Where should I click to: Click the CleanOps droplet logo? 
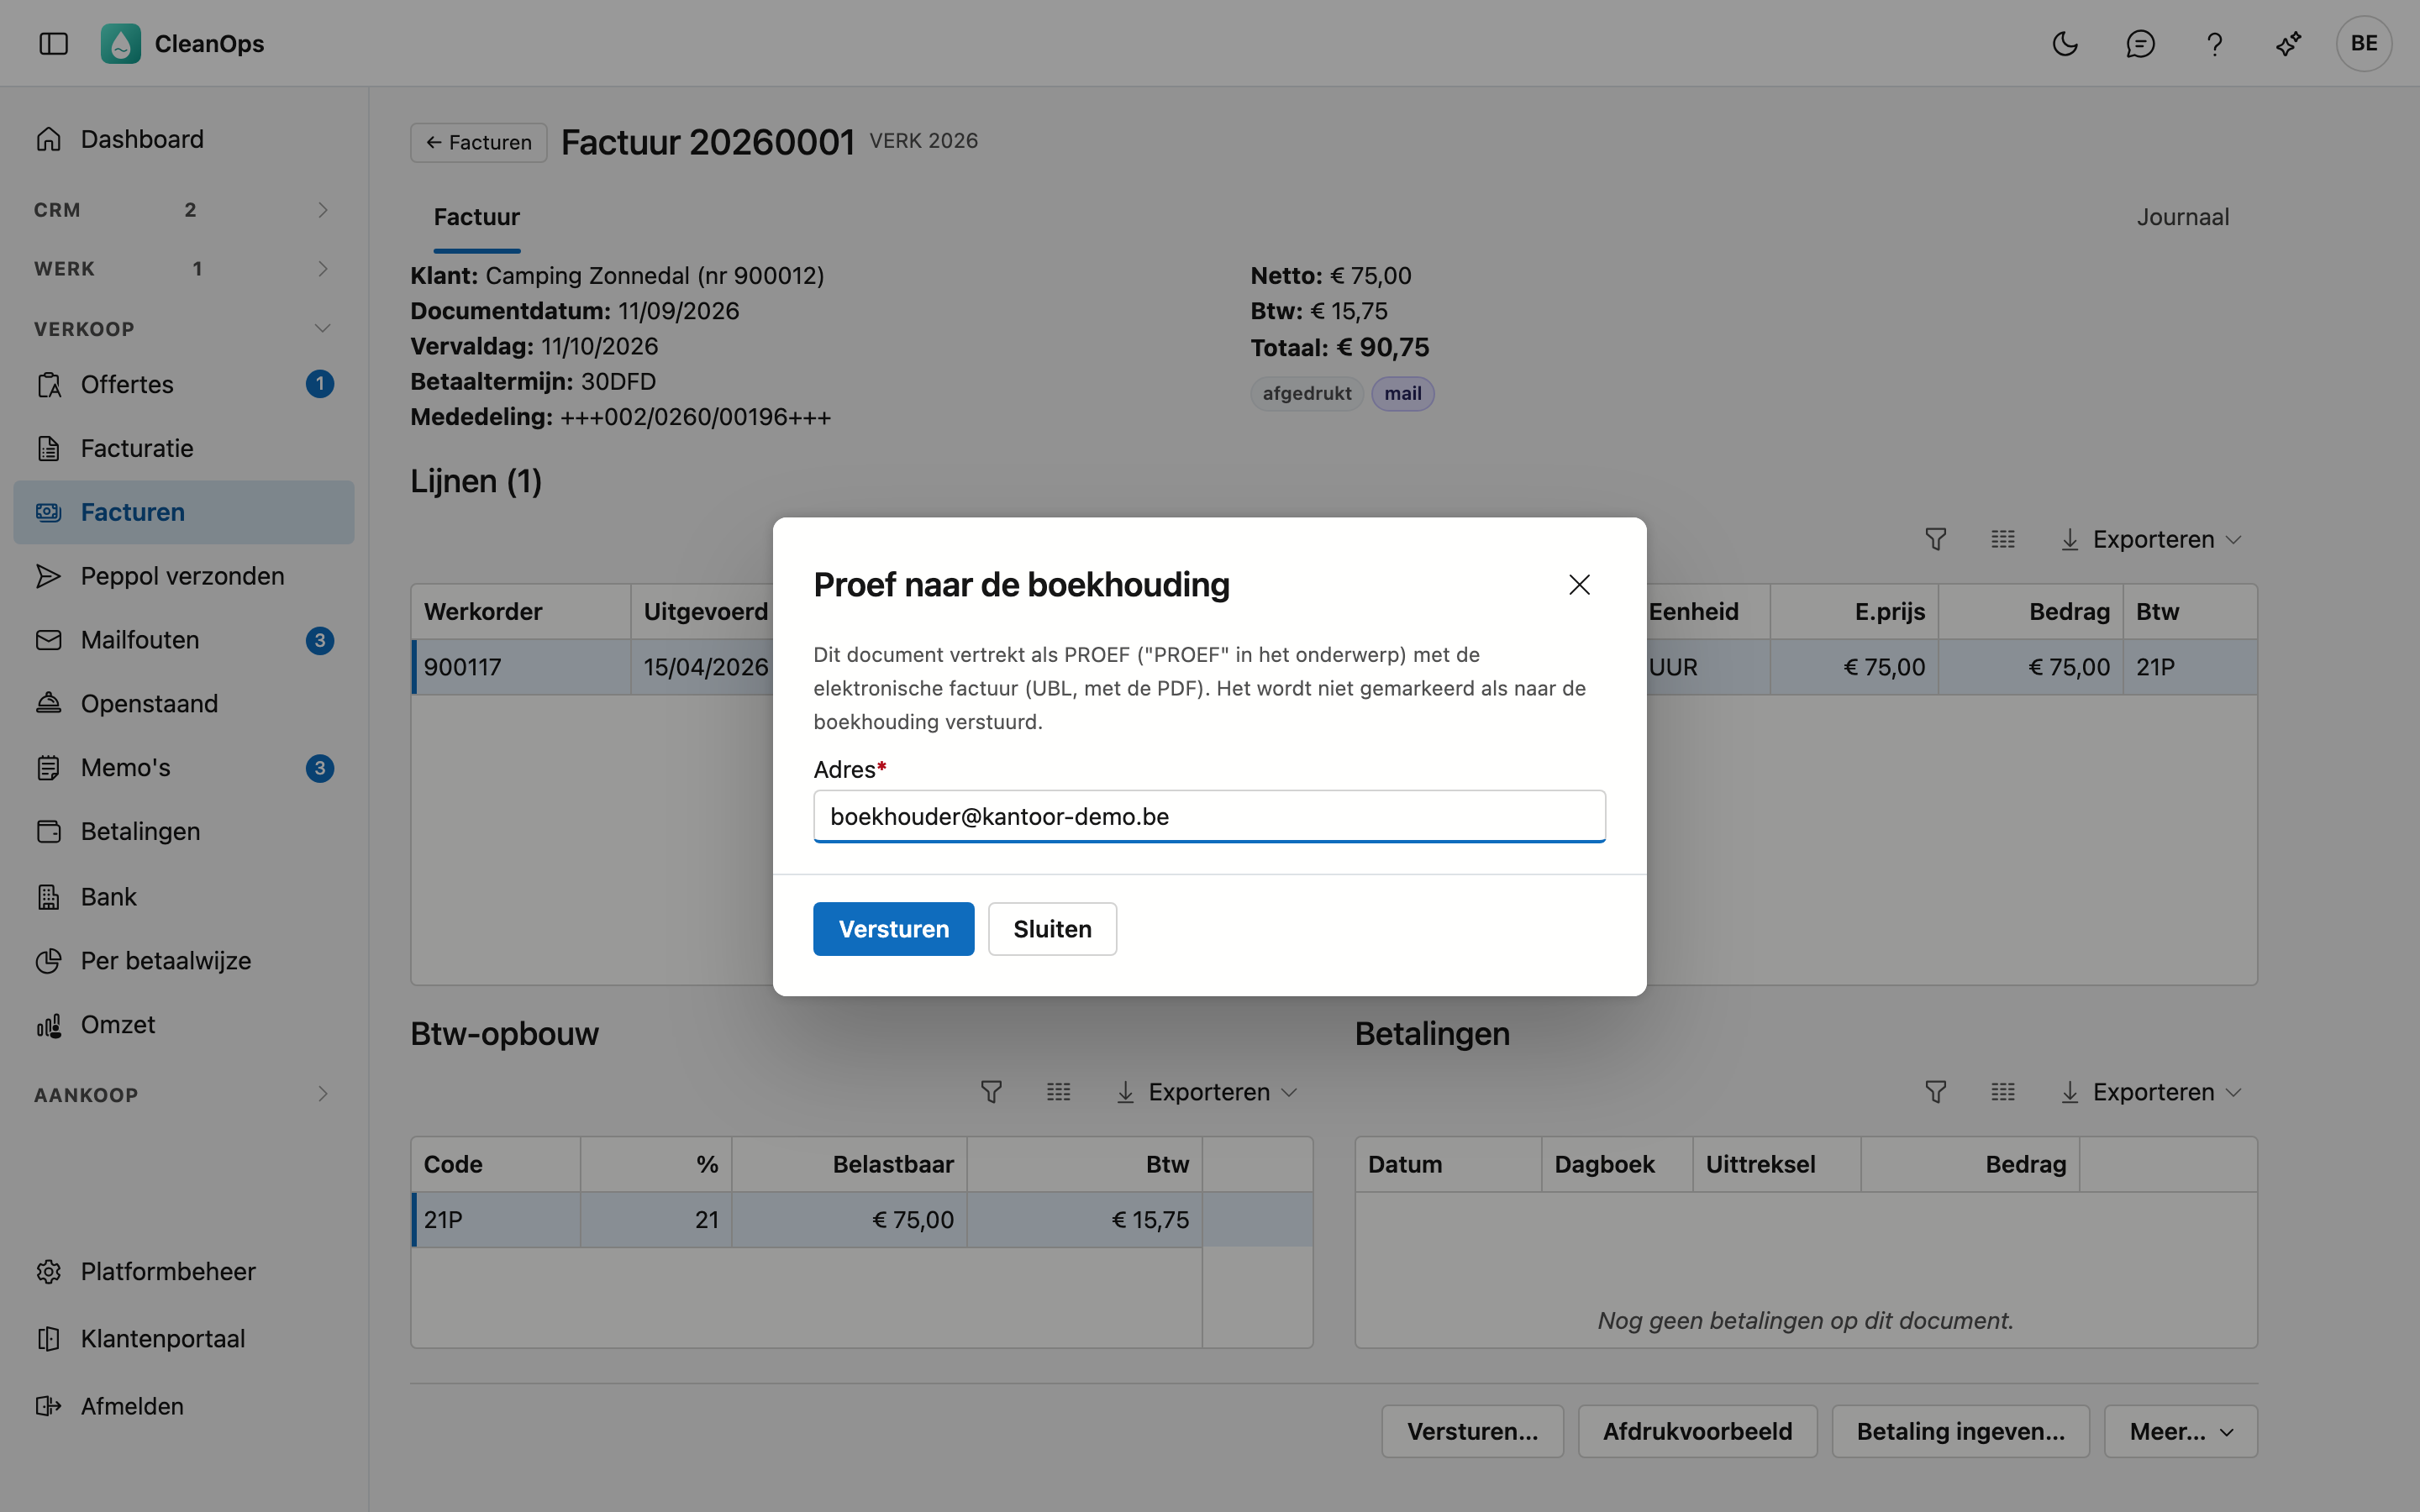pyautogui.click(x=121, y=43)
